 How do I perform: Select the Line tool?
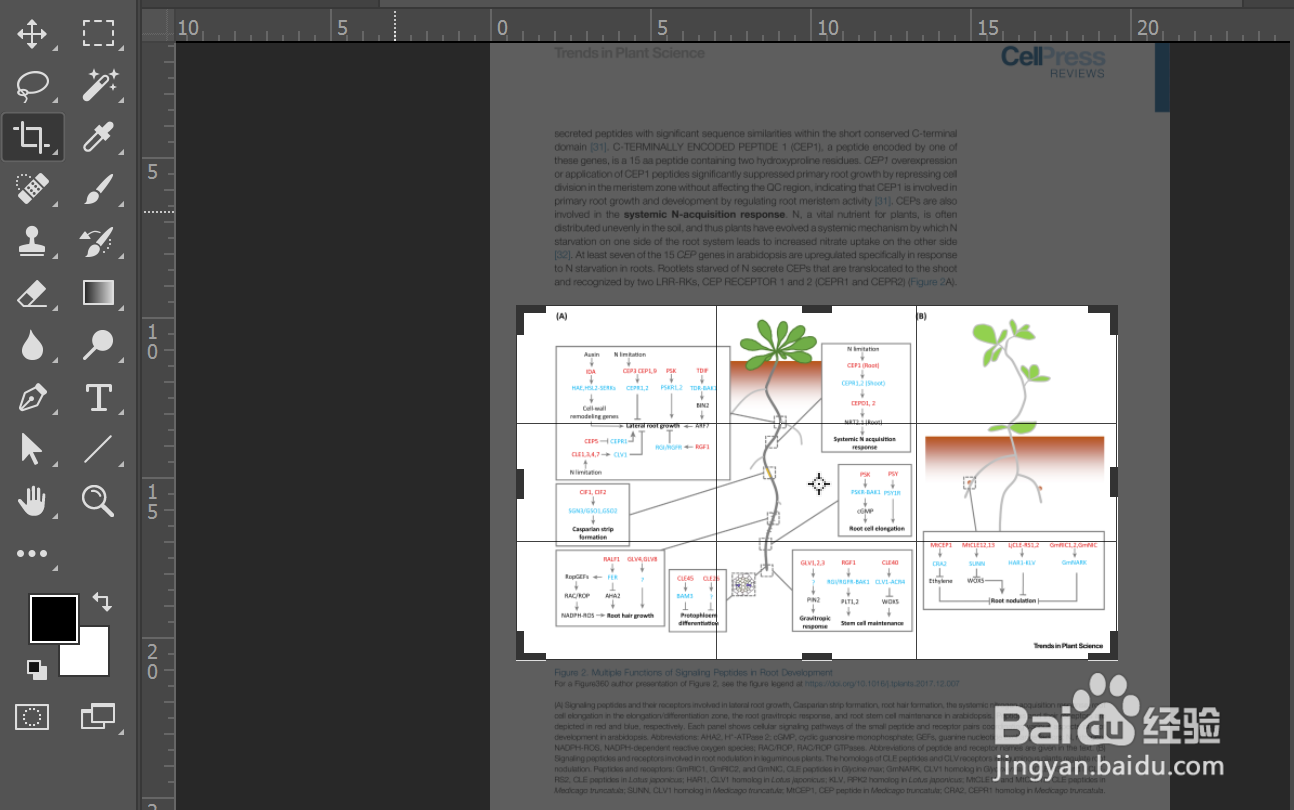pos(98,449)
